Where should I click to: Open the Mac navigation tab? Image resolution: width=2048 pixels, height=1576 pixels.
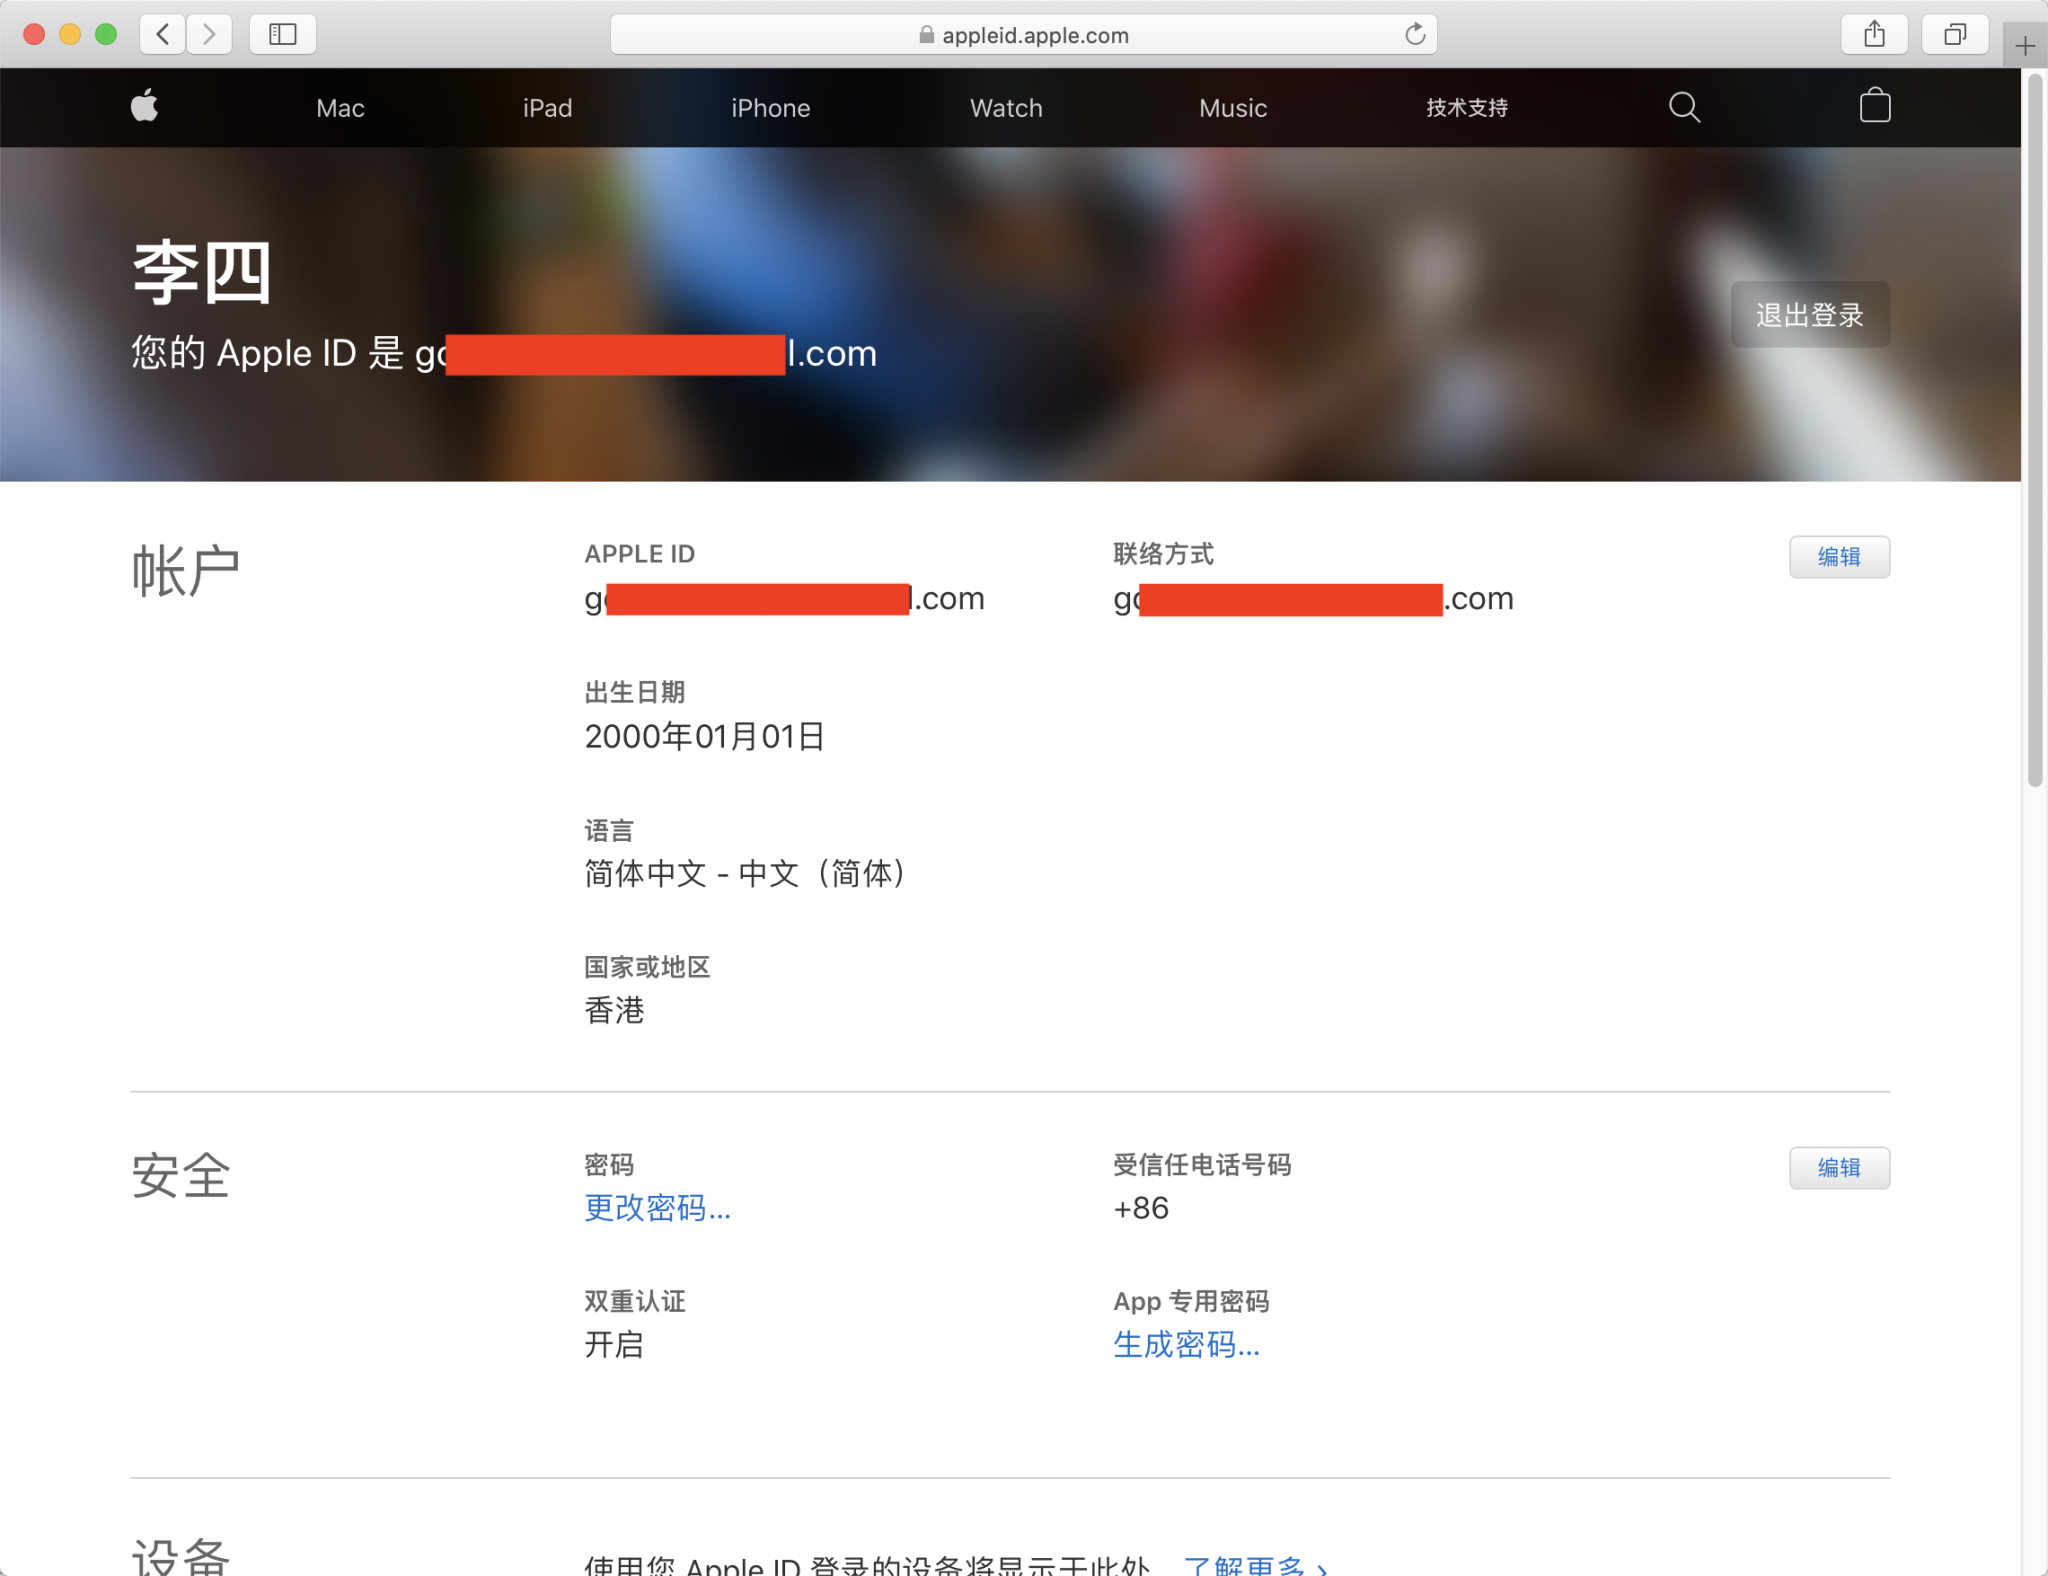point(340,107)
